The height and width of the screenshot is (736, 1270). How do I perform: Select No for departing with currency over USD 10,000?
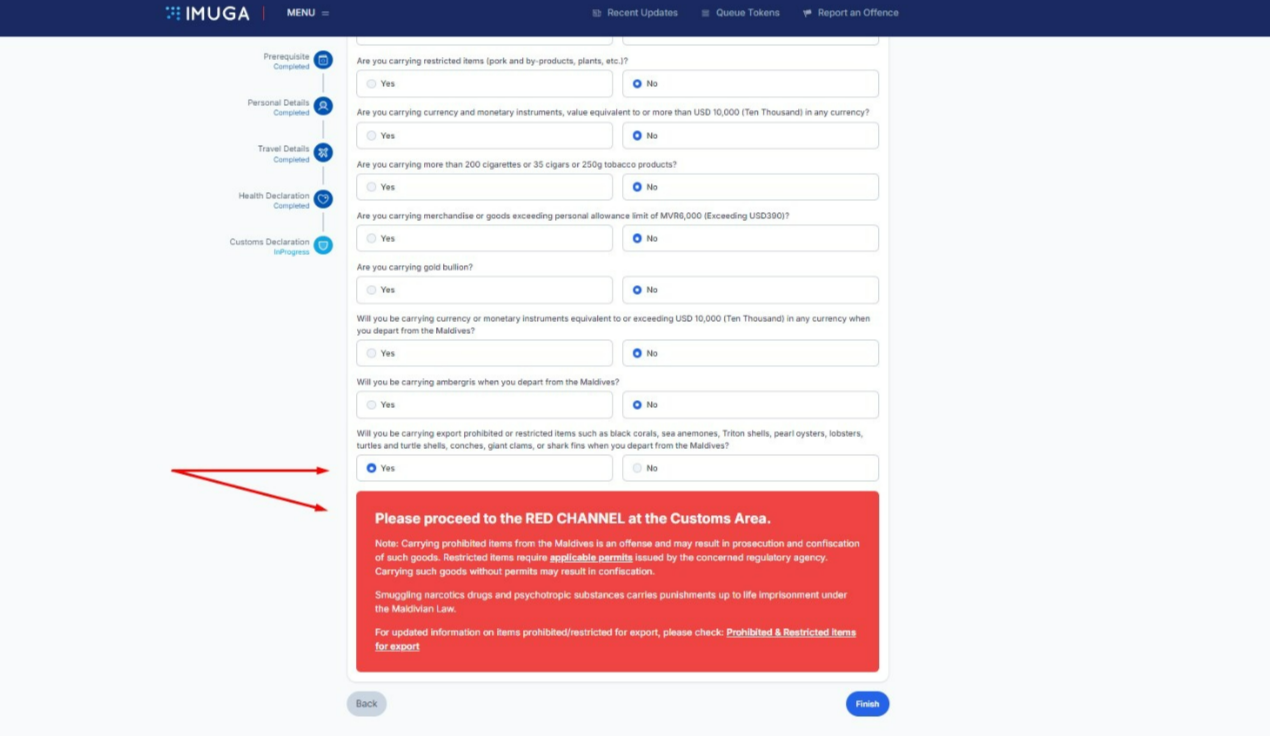click(750, 353)
